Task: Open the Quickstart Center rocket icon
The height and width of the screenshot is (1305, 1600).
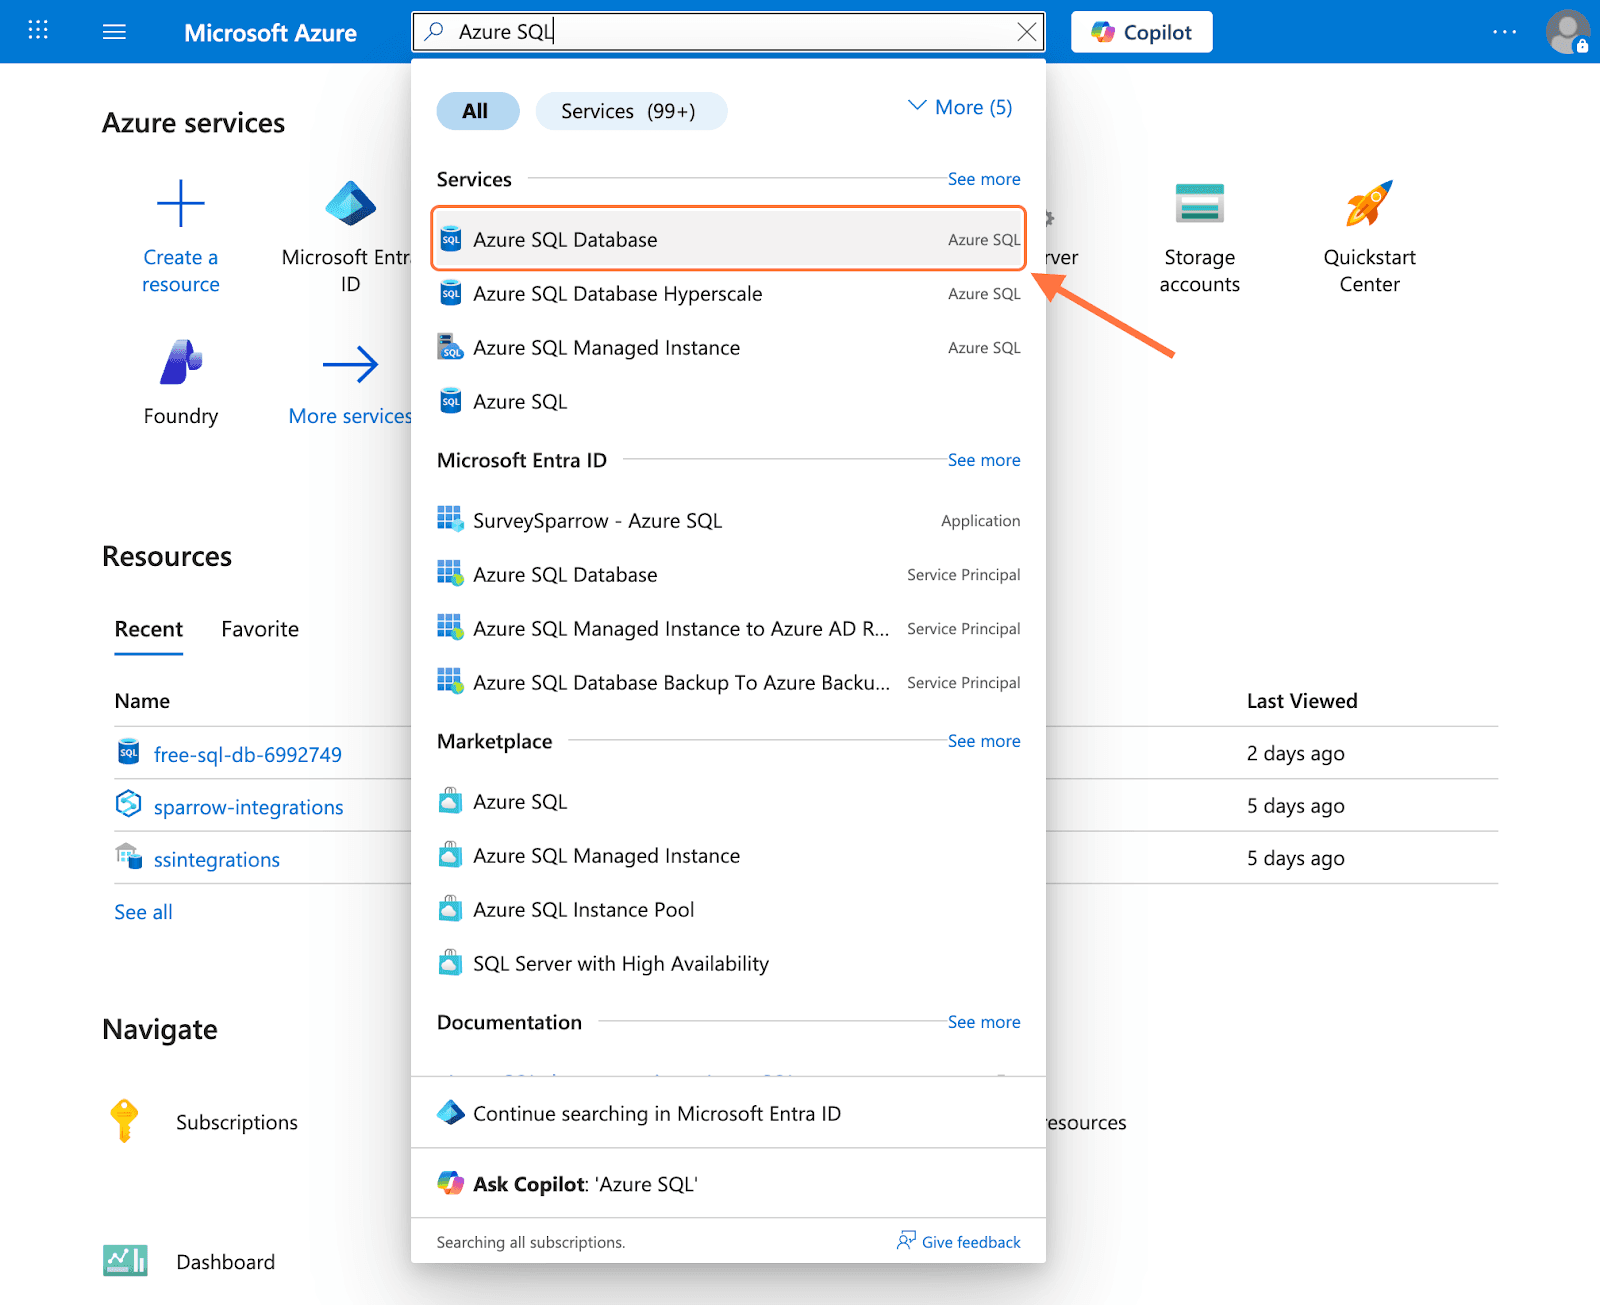Action: point(1369,204)
